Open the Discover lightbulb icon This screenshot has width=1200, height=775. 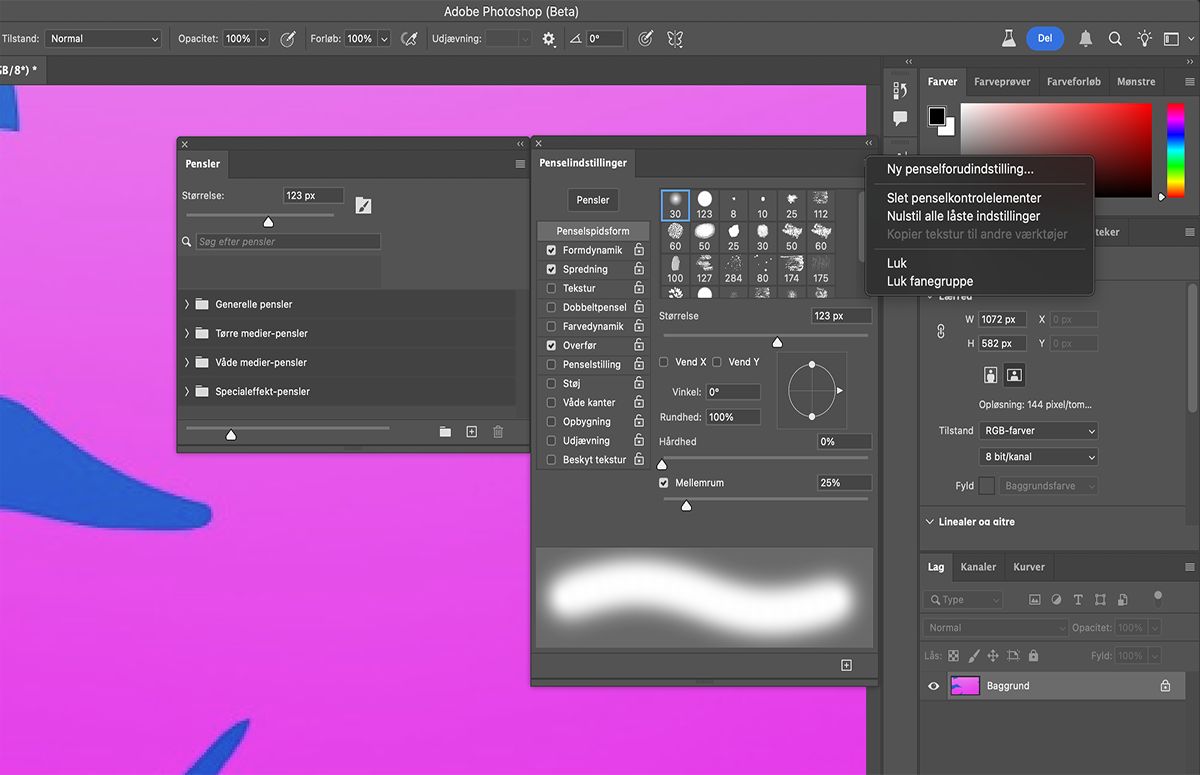1144,39
